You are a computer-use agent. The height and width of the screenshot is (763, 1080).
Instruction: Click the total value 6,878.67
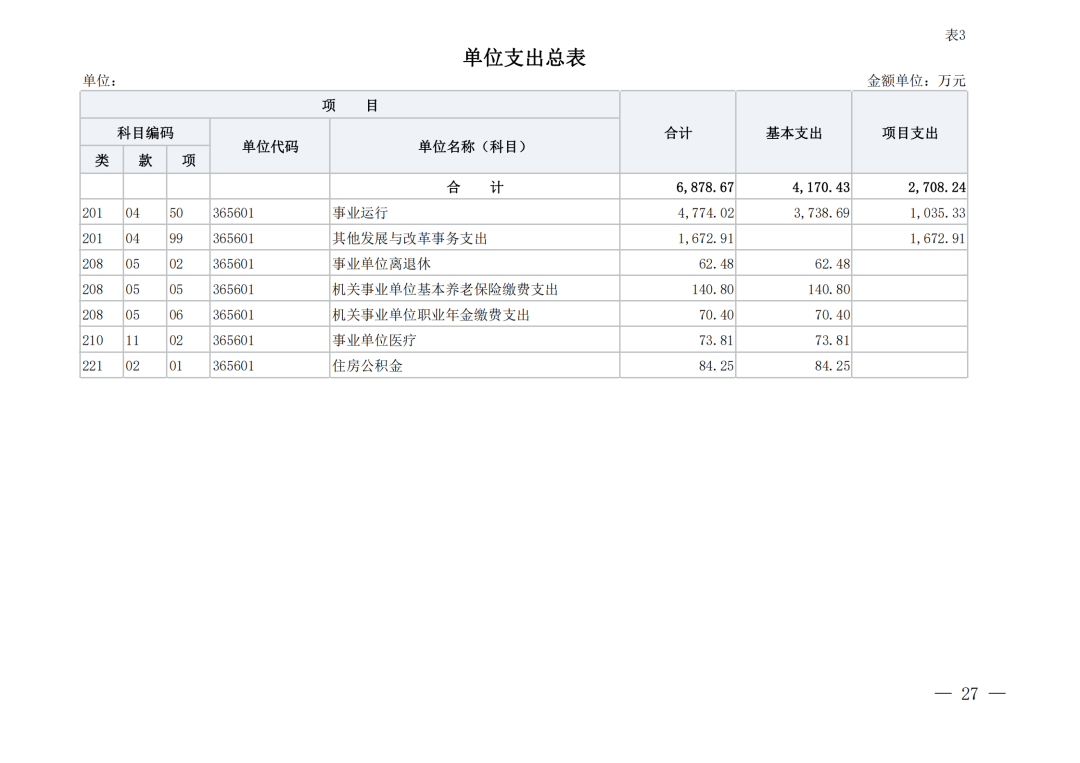tap(705, 187)
